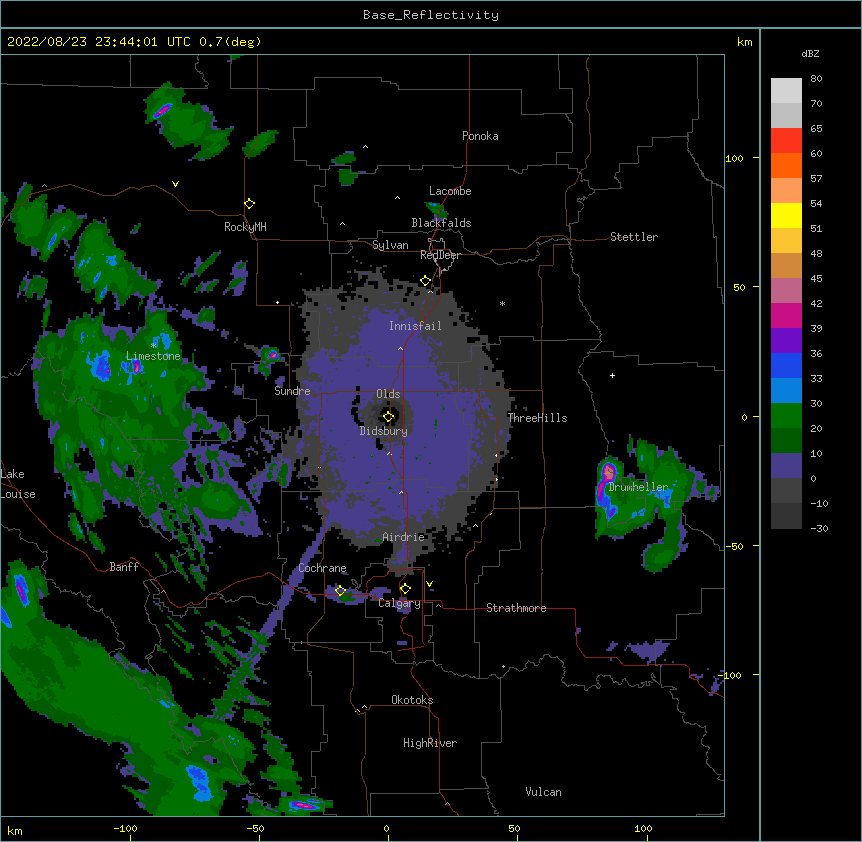
Task: Click the Sundre label
Action: (x=292, y=391)
